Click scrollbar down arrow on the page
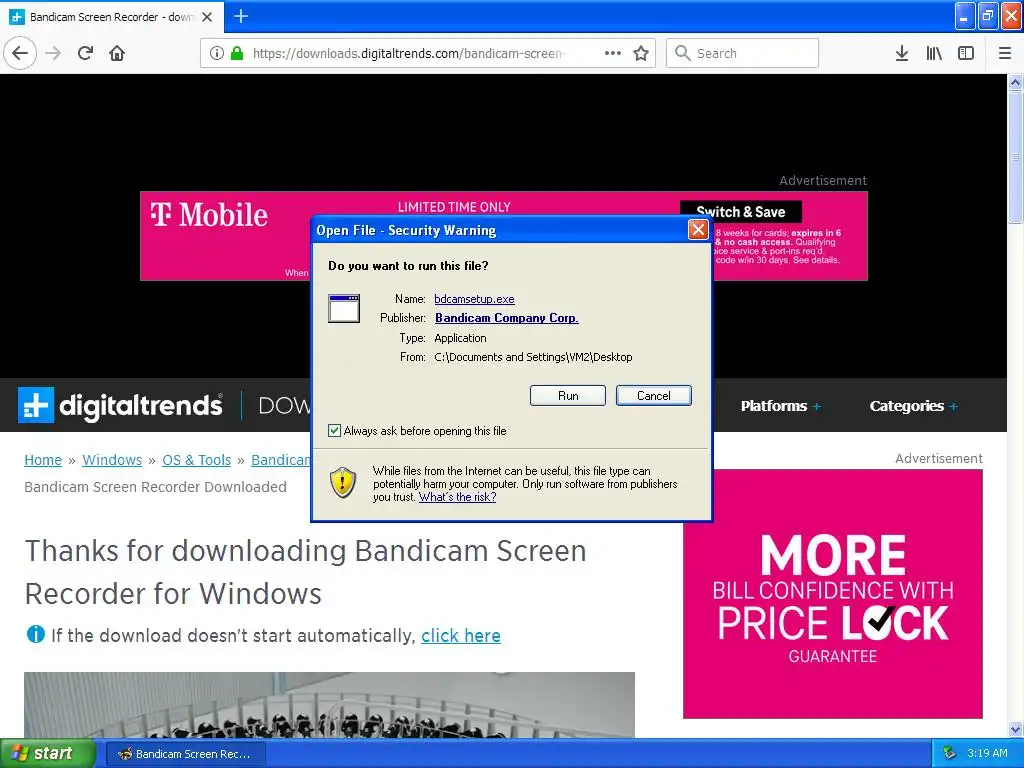This screenshot has height=768, width=1024. [x=1016, y=729]
